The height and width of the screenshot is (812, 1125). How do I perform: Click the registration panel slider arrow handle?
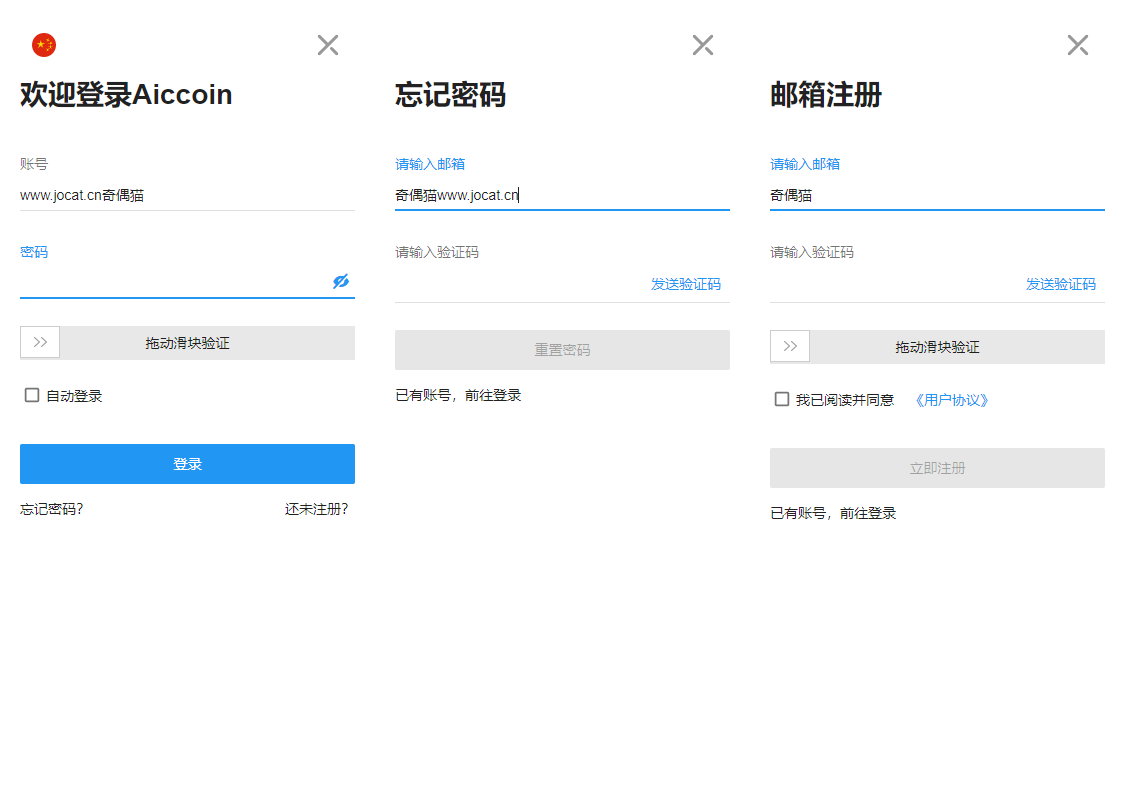(790, 347)
